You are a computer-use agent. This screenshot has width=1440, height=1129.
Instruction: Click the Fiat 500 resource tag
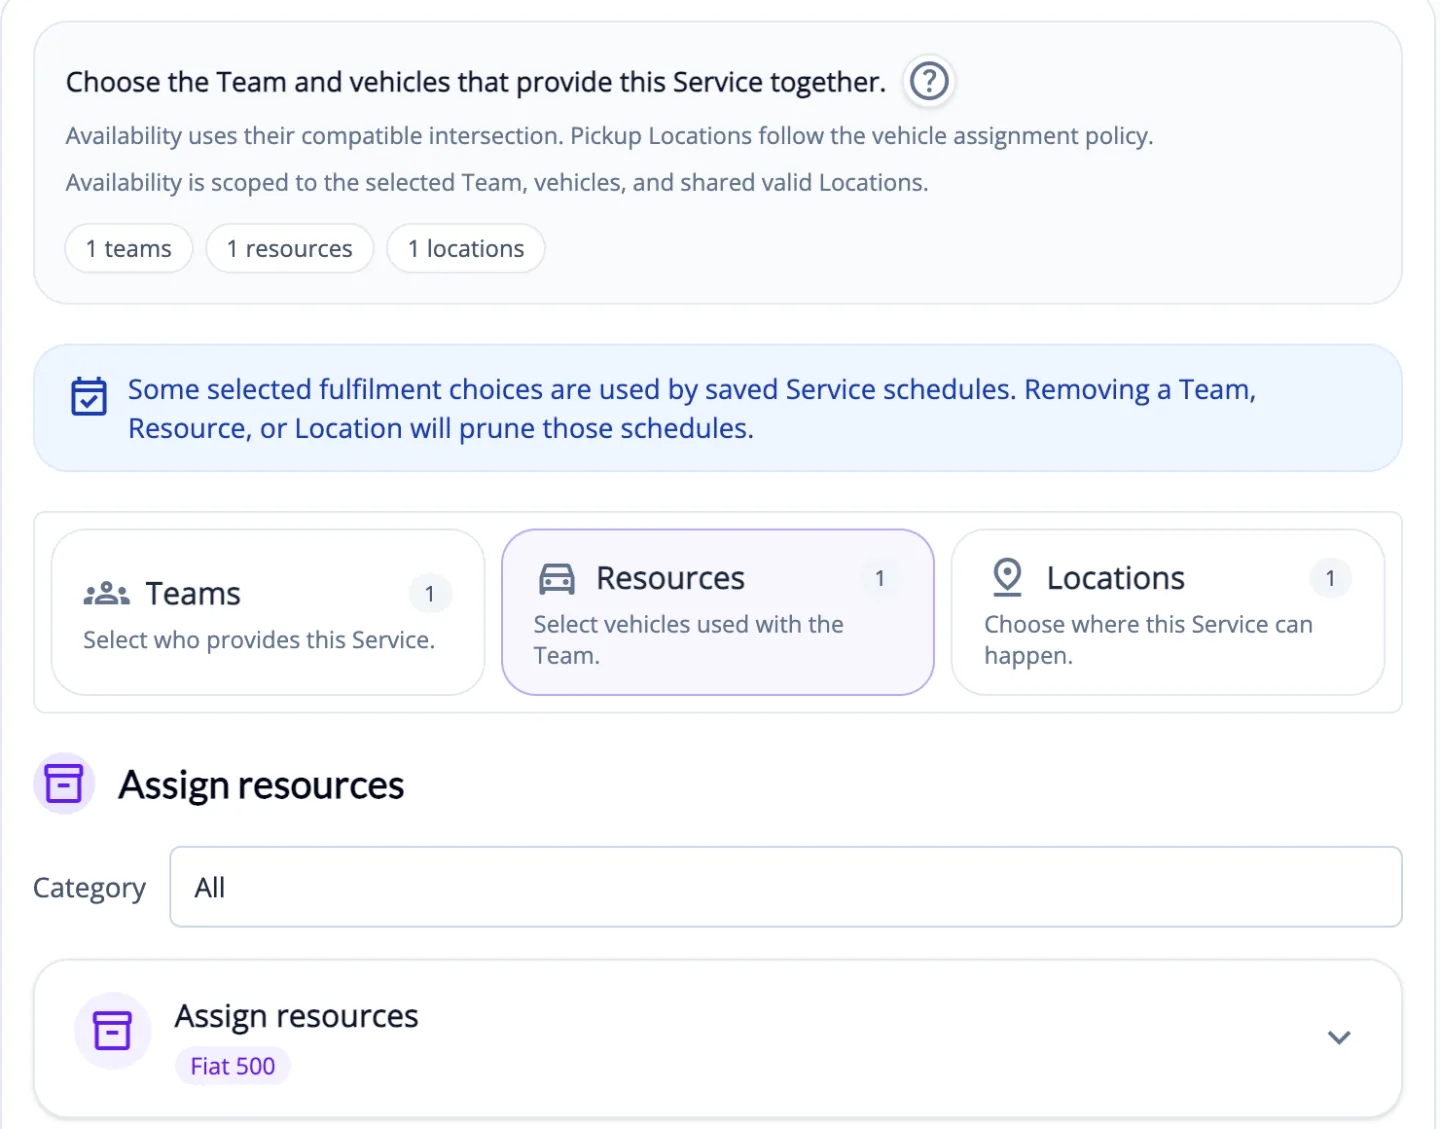[x=233, y=1066]
